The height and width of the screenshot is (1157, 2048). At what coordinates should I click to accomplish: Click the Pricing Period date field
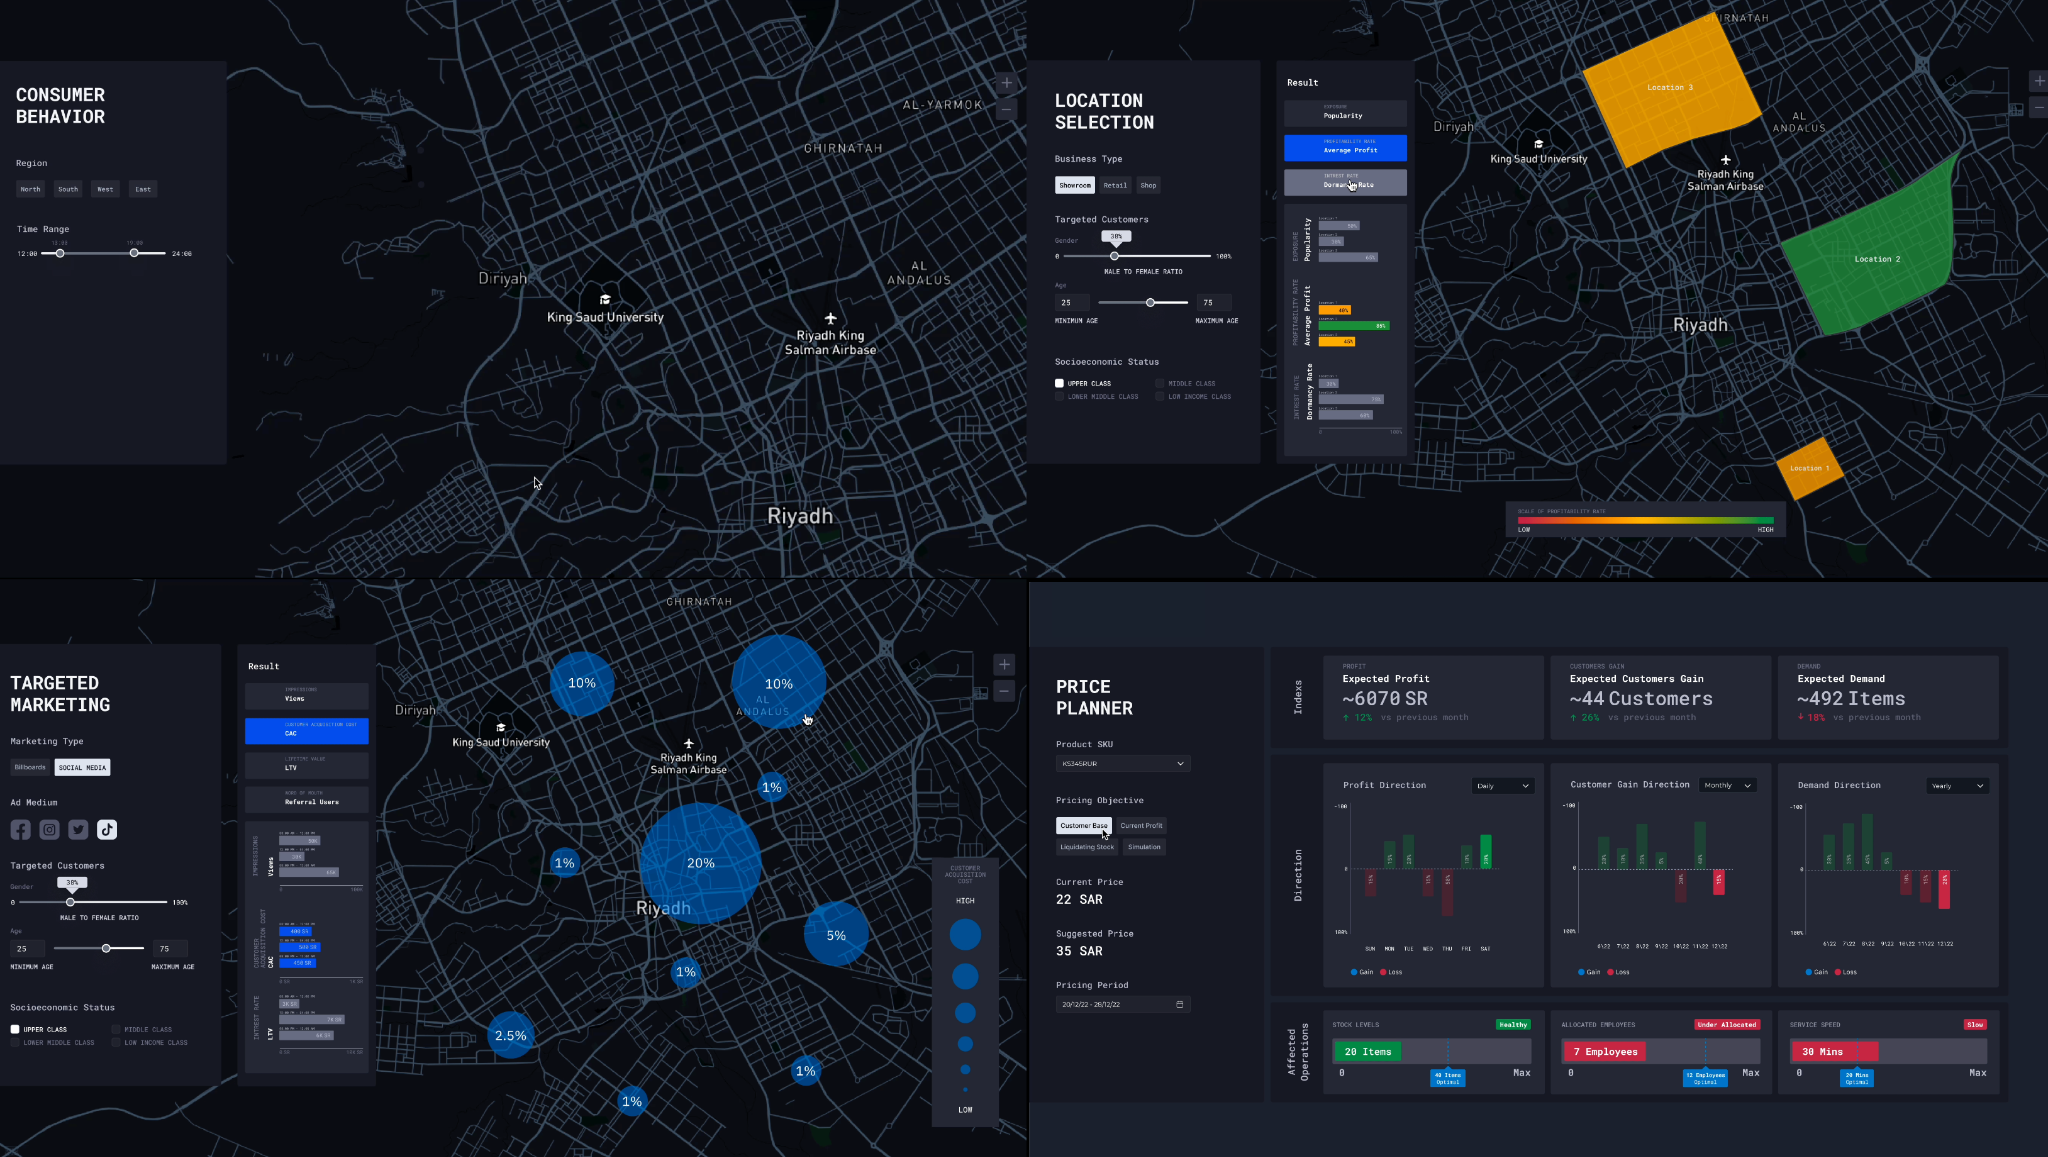(1123, 1004)
